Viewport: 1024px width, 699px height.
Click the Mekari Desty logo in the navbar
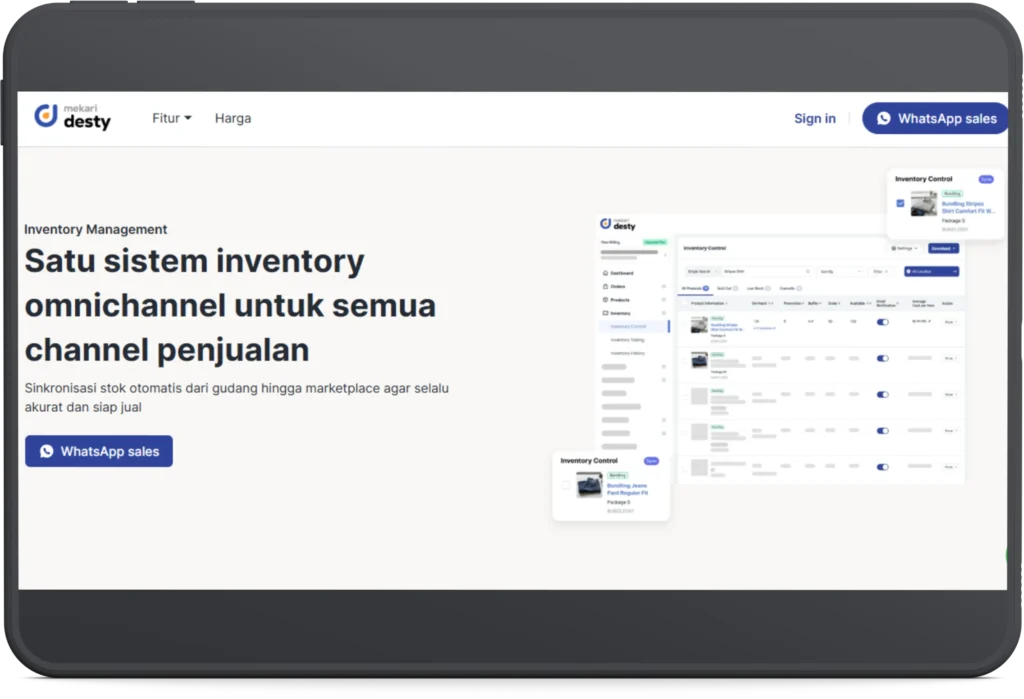point(72,117)
